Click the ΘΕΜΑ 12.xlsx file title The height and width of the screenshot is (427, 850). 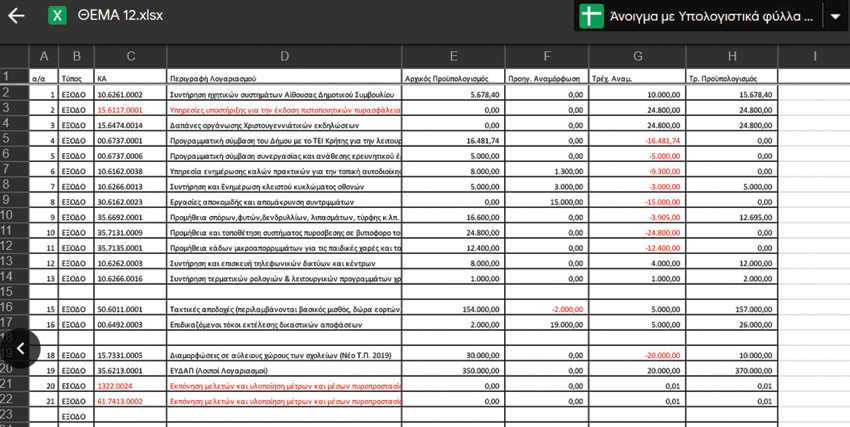click(120, 17)
